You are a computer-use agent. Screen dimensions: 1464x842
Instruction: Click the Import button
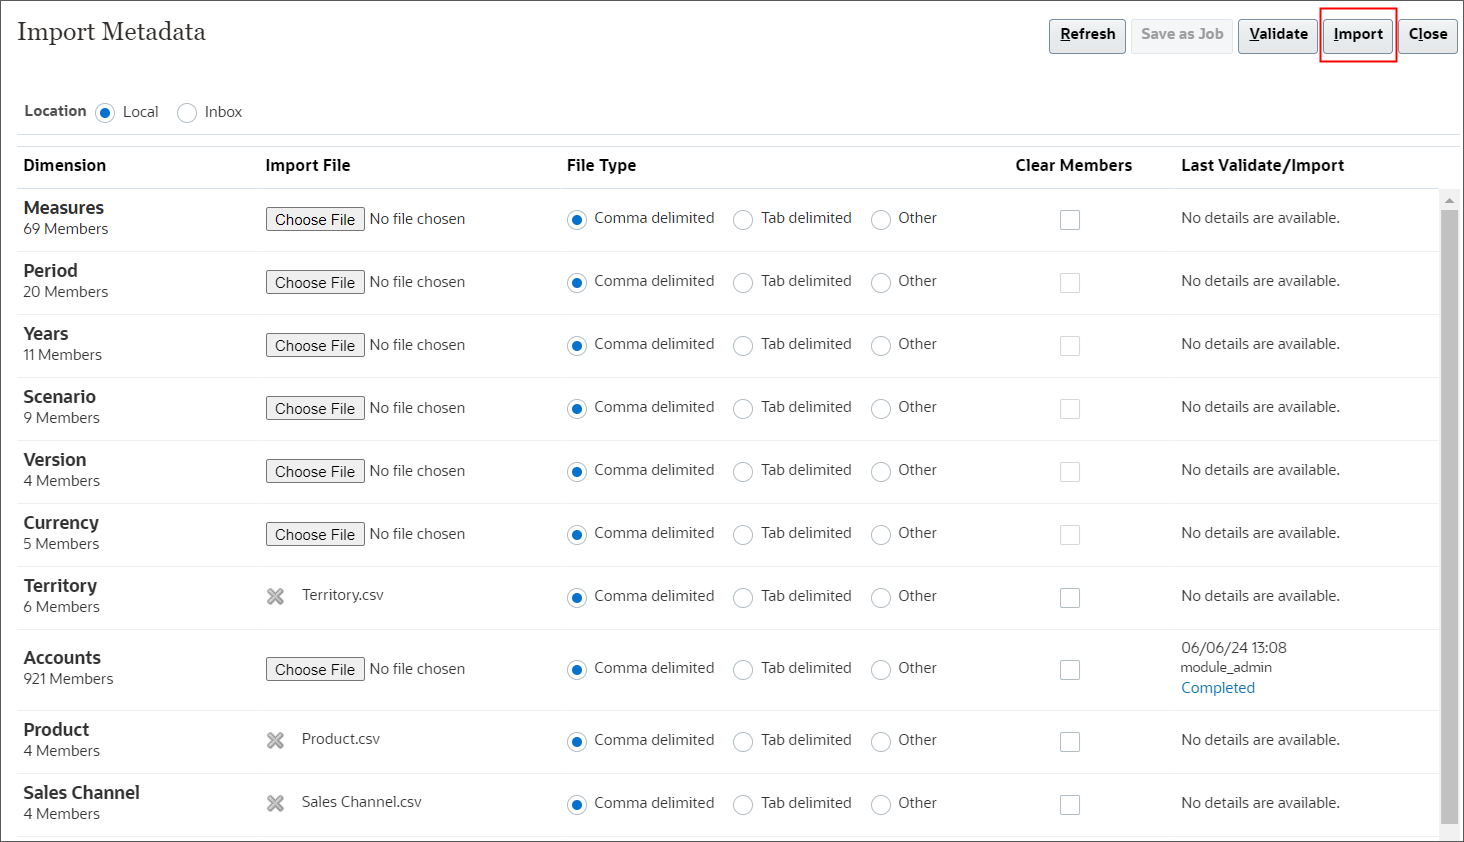pos(1357,33)
